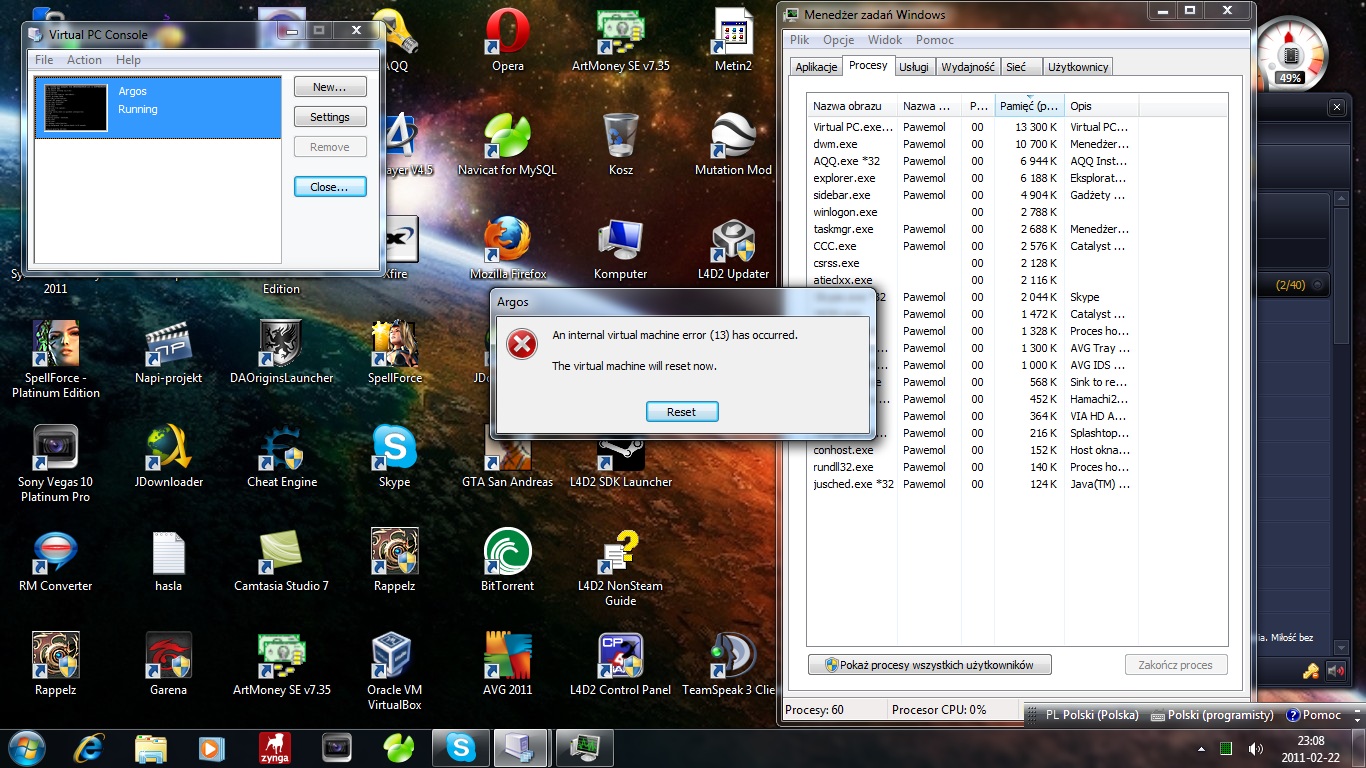This screenshot has height=768, width=1366.
Task: Click the Skype button on the taskbar
Action: coord(461,748)
